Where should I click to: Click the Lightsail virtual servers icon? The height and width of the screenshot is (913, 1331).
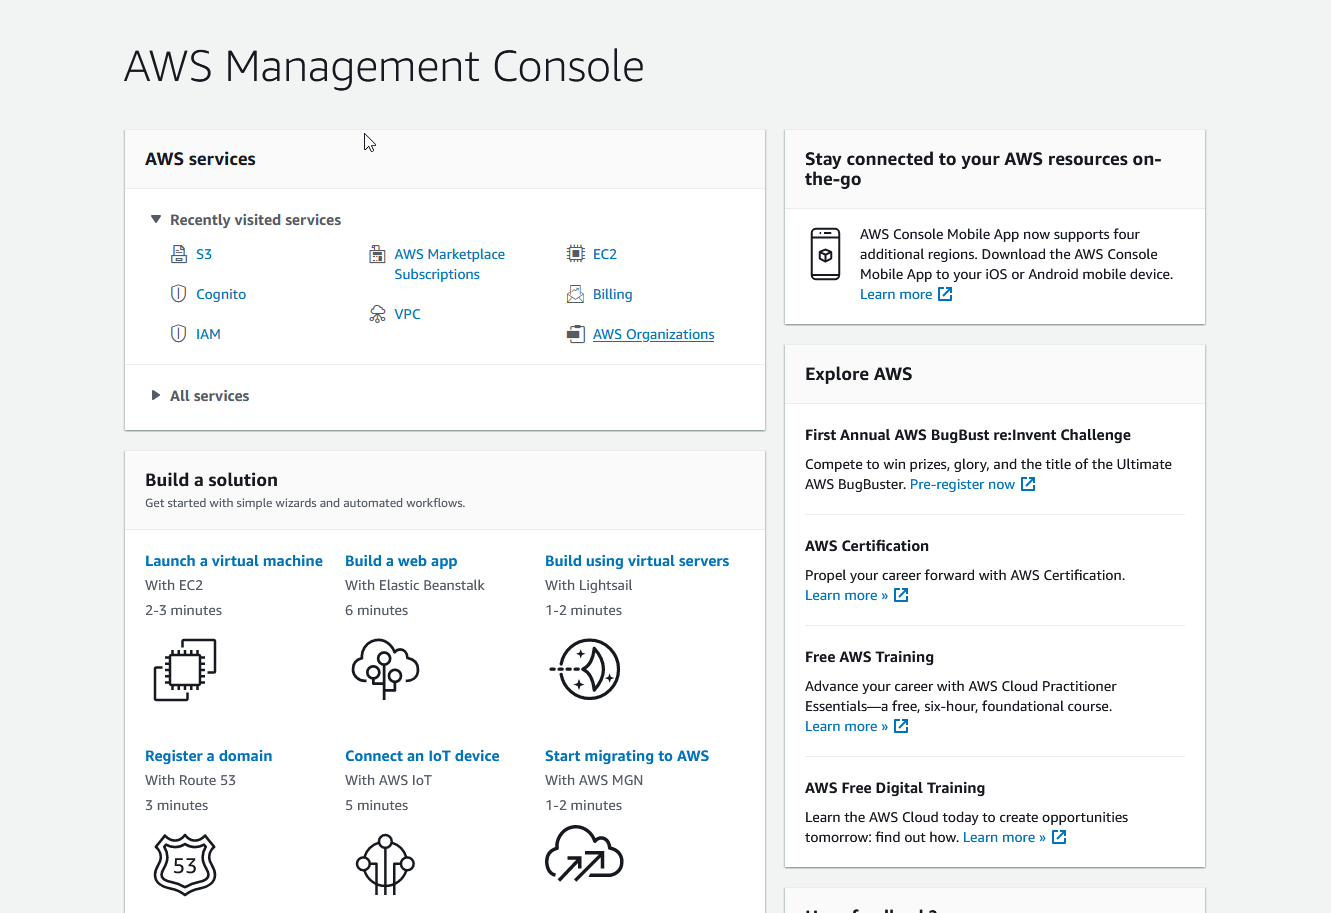point(585,669)
